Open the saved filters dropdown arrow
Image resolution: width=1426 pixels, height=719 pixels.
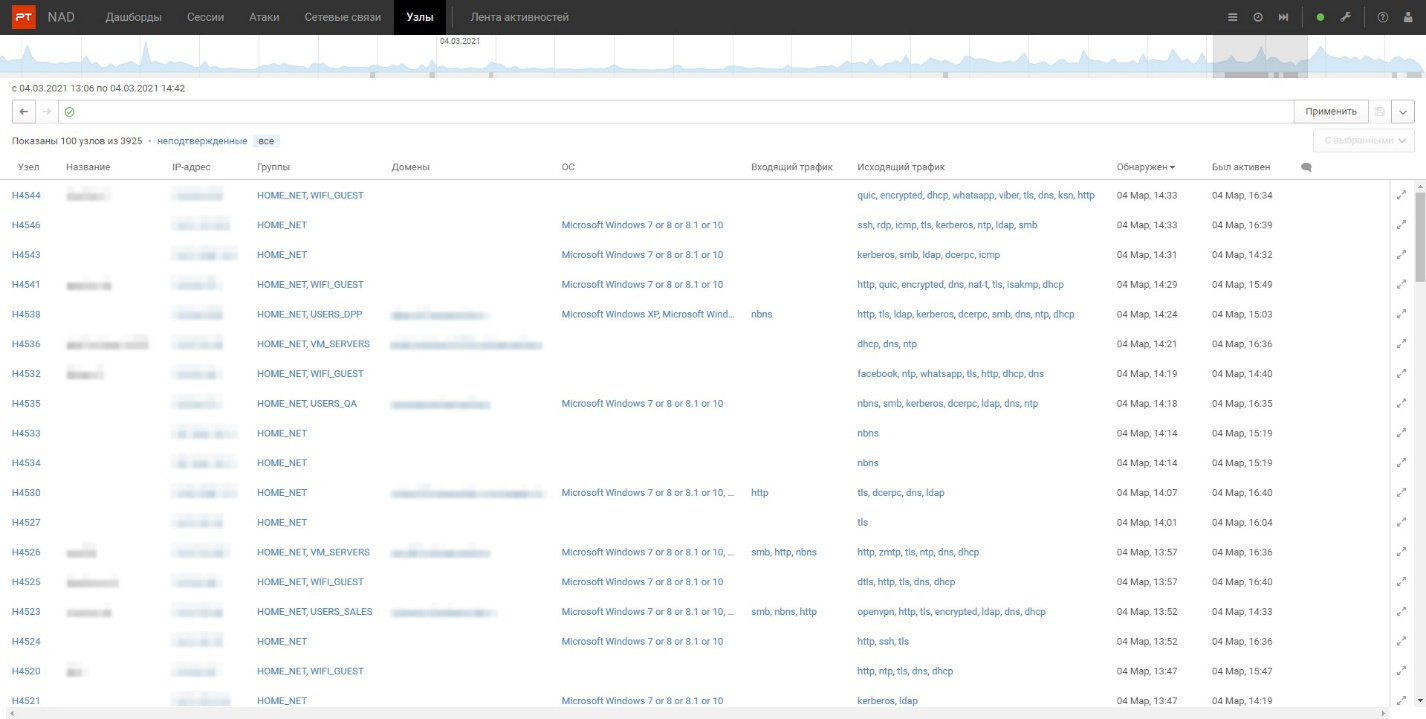point(1404,111)
